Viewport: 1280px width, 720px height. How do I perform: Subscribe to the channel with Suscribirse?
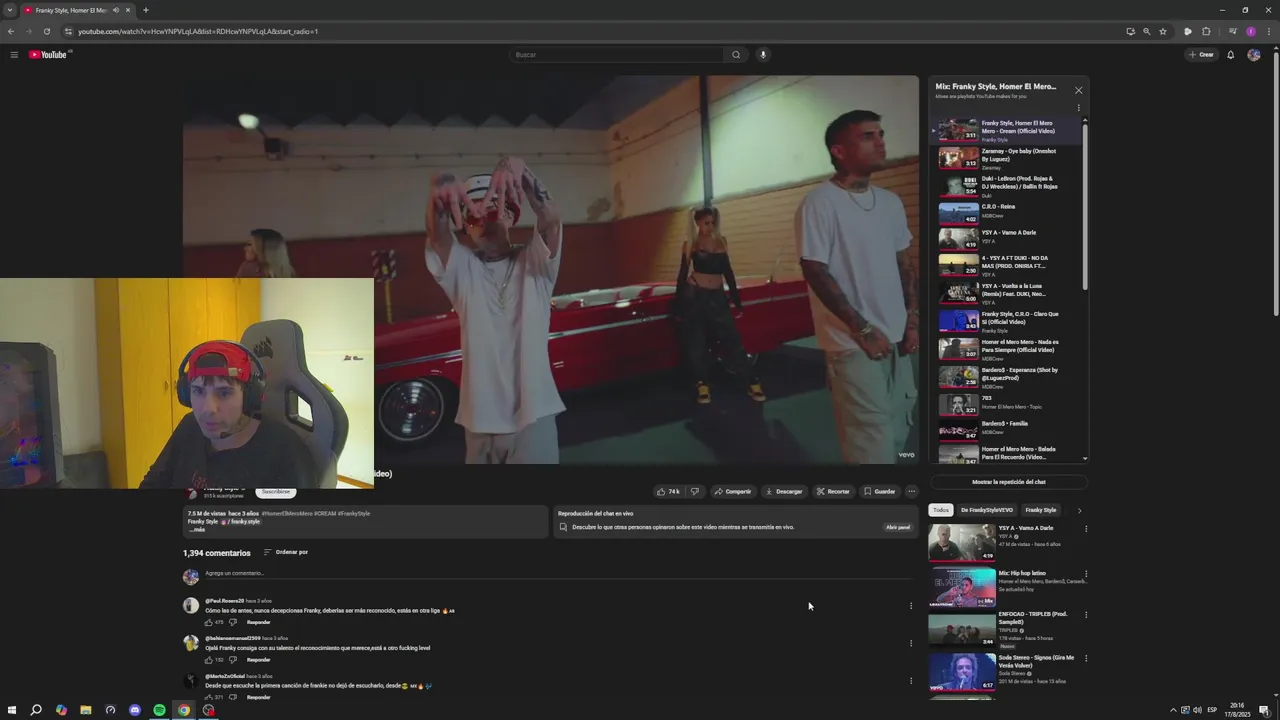(x=276, y=492)
